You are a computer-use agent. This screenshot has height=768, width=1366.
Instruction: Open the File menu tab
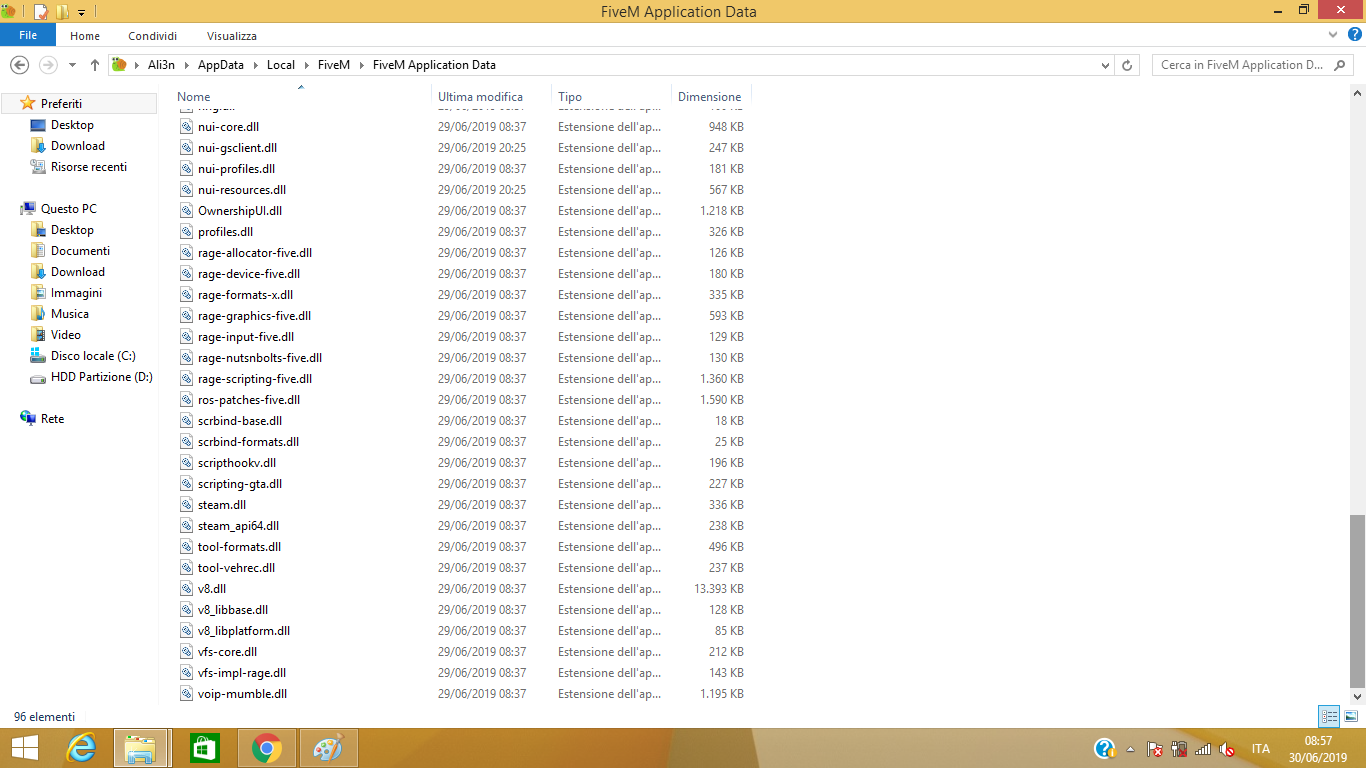(x=28, y=35)
